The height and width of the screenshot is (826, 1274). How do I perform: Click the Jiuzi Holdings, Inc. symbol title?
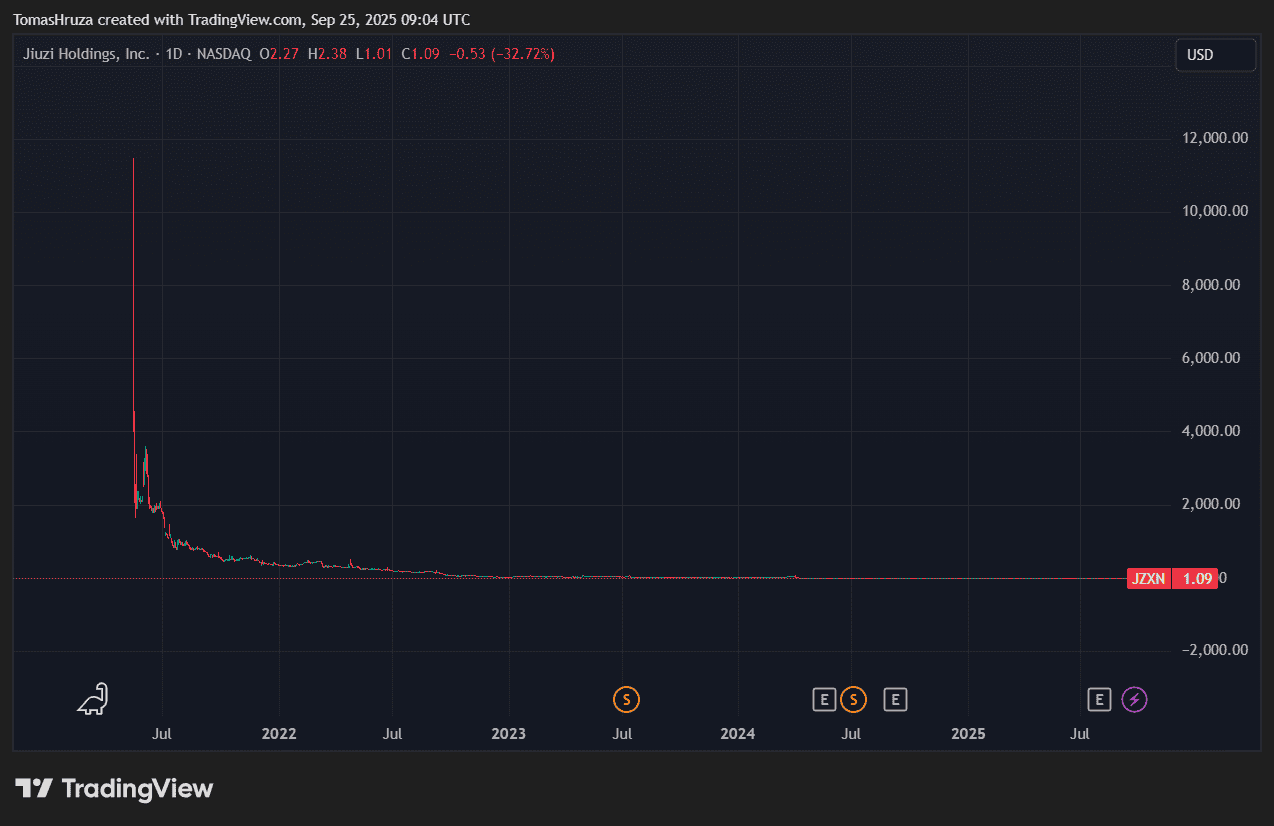[x=86, y=54]
